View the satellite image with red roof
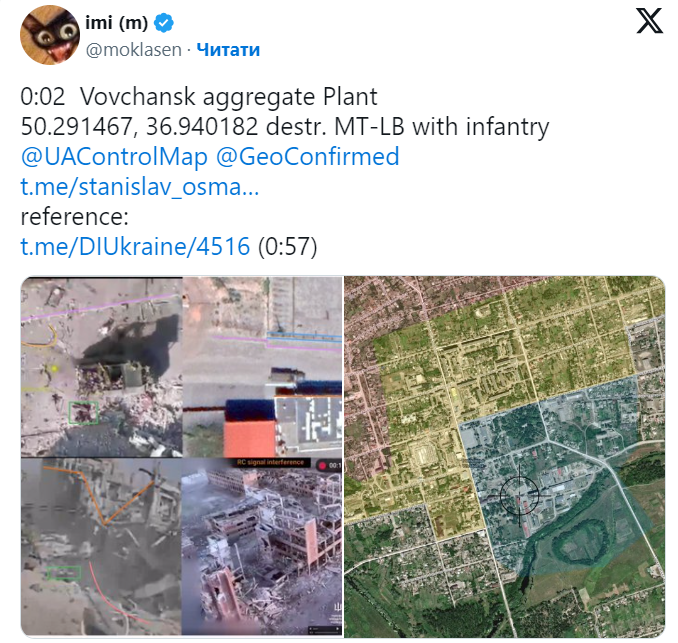The width and height of the screenshot is (678, 643). point(262,367)
